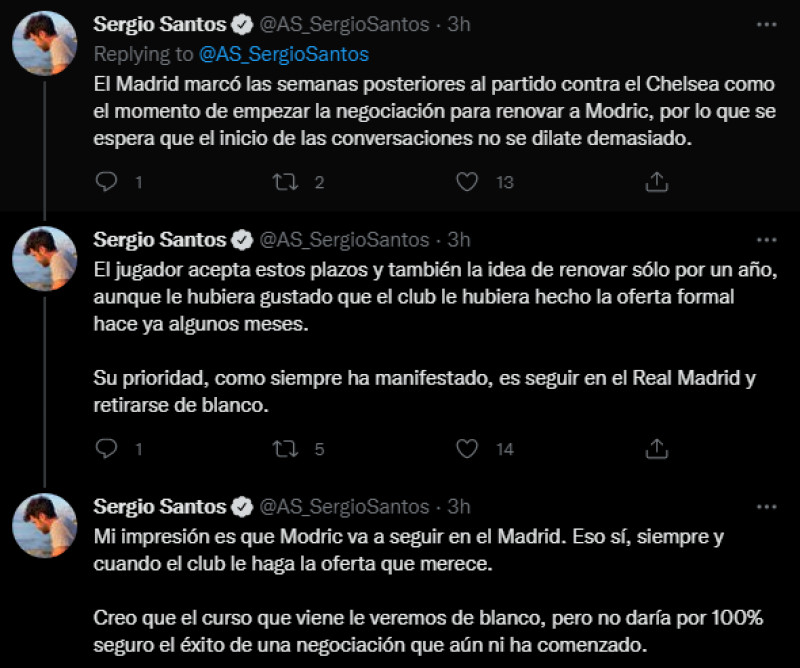Screen dimensions: 800x668
Task: Click the first tweet's profile avatar
Action: [x=45, y=43]
